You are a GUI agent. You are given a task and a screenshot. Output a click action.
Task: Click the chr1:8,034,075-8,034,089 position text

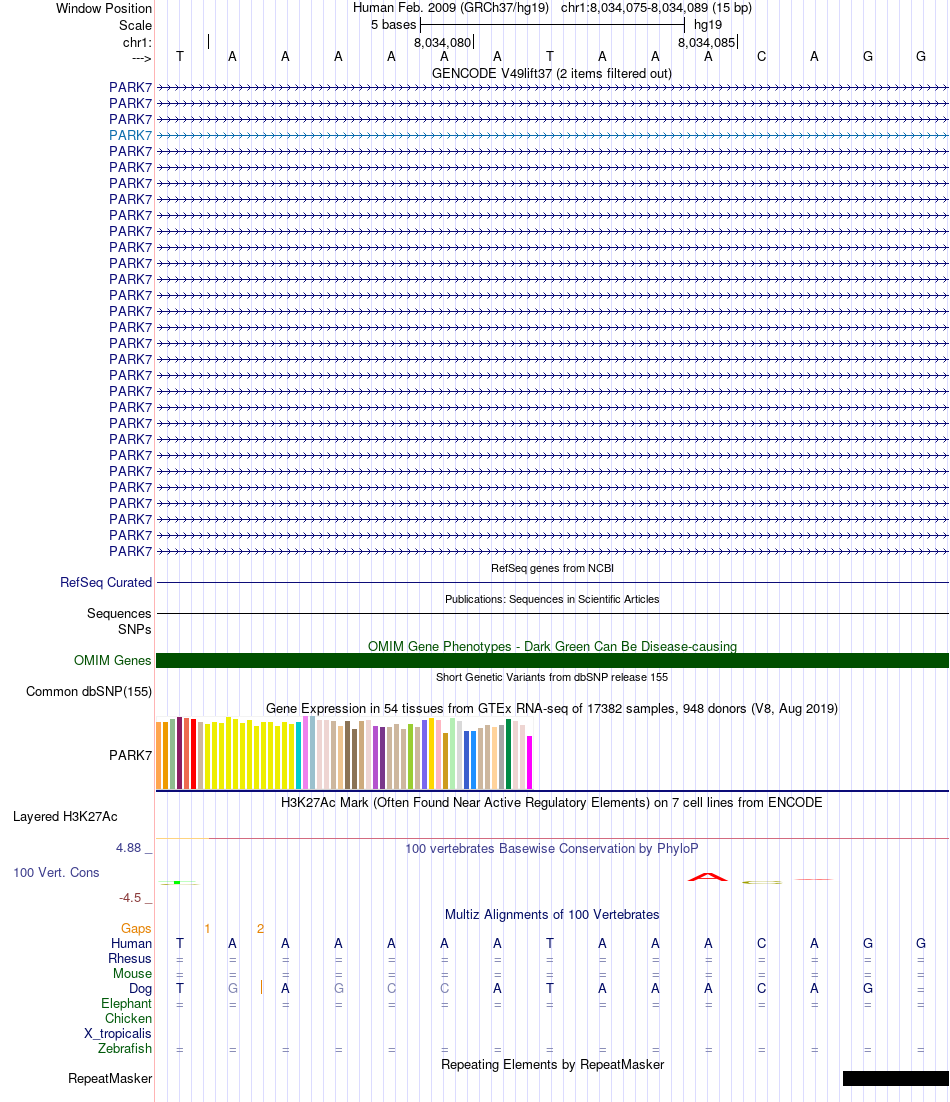pos(656,8)
